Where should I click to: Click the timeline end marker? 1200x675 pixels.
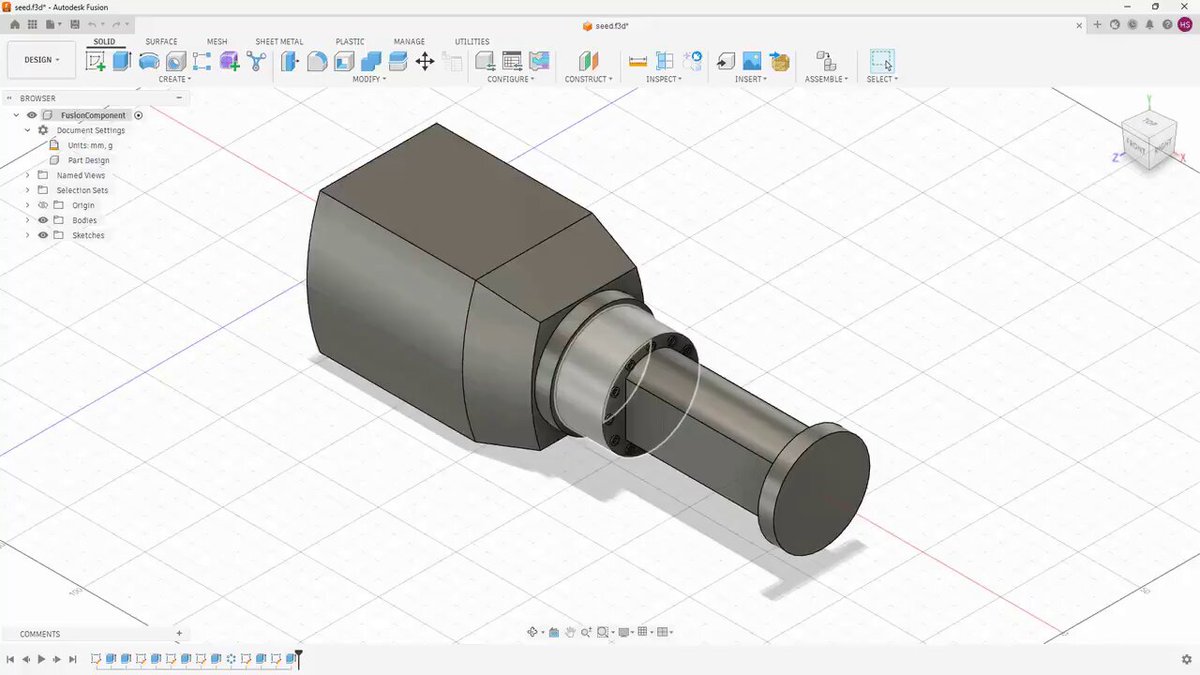pyautogui.click(x=298, y=658)
